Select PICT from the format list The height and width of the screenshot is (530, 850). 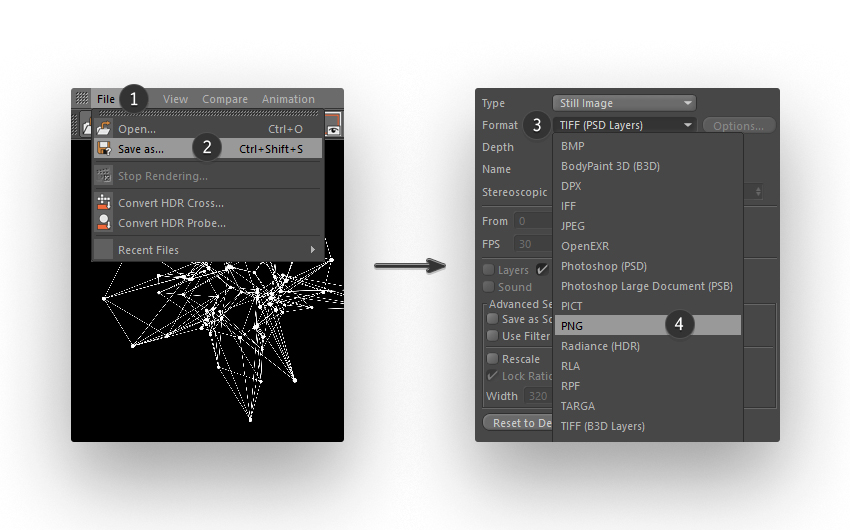click(x=648, y=306)
